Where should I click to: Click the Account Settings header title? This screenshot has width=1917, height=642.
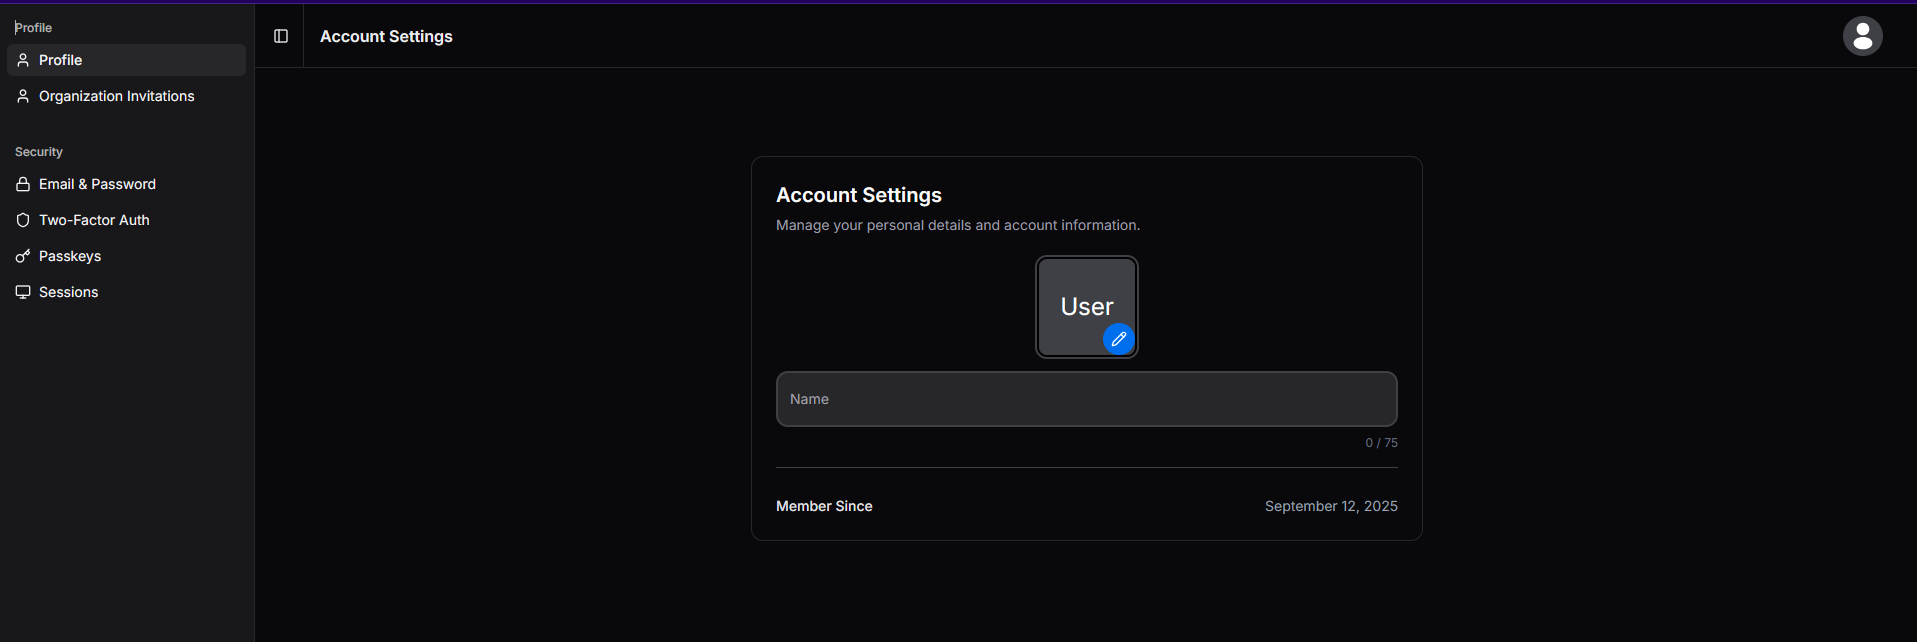coord(386,36)
